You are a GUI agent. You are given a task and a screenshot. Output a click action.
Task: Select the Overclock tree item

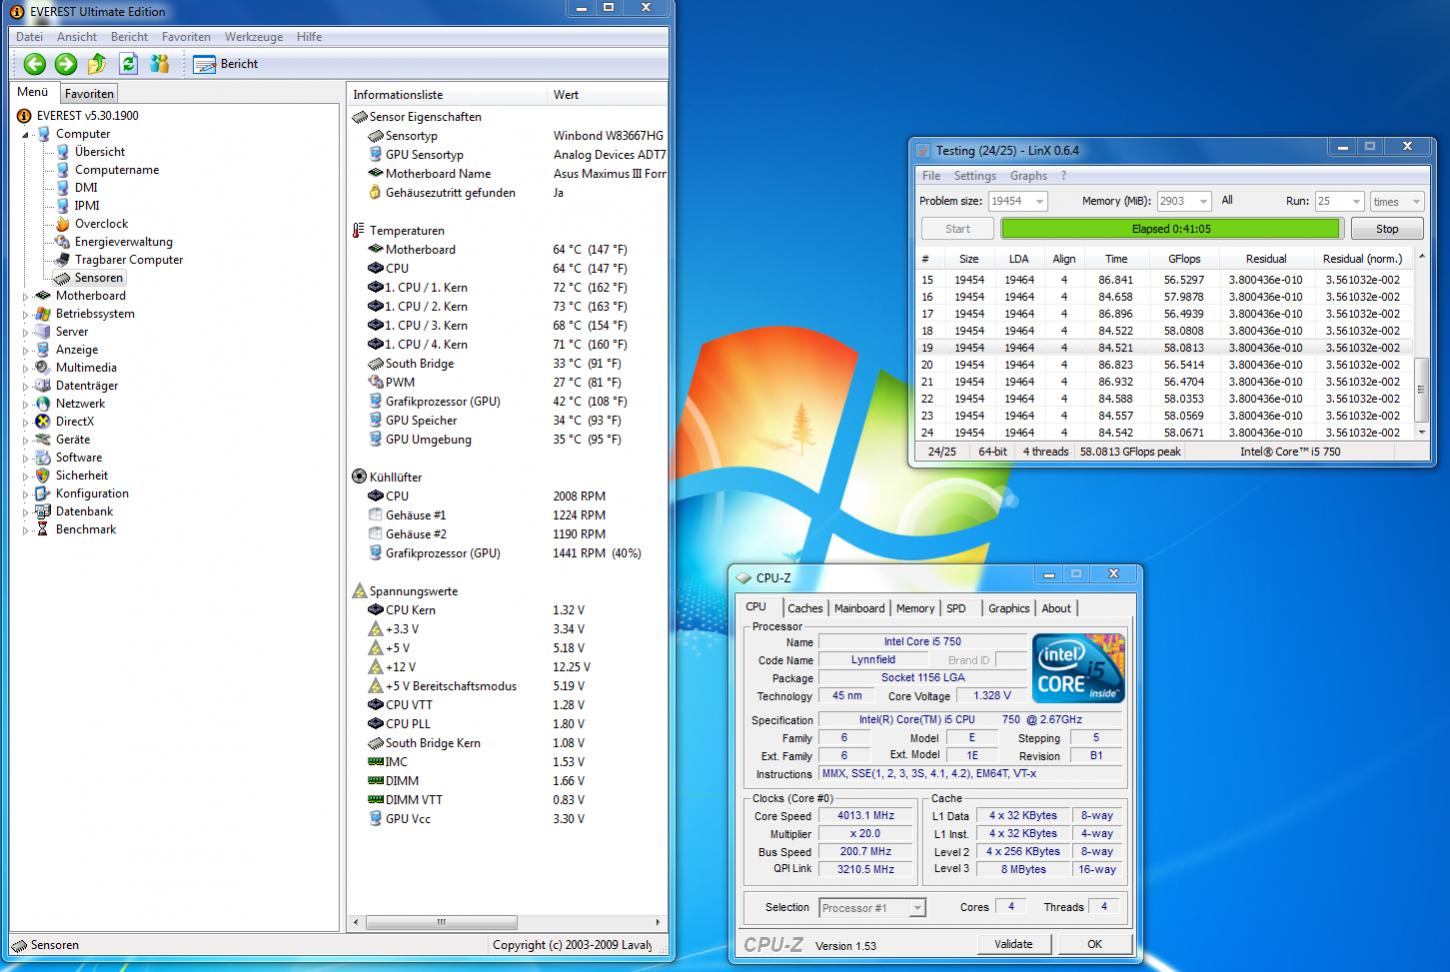(101, 224)
